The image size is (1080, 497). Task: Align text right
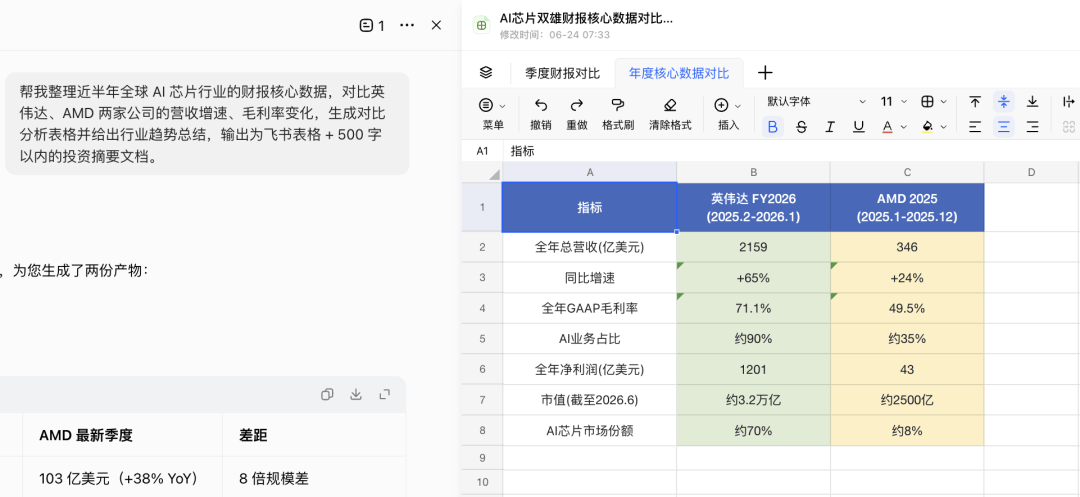1032,127
